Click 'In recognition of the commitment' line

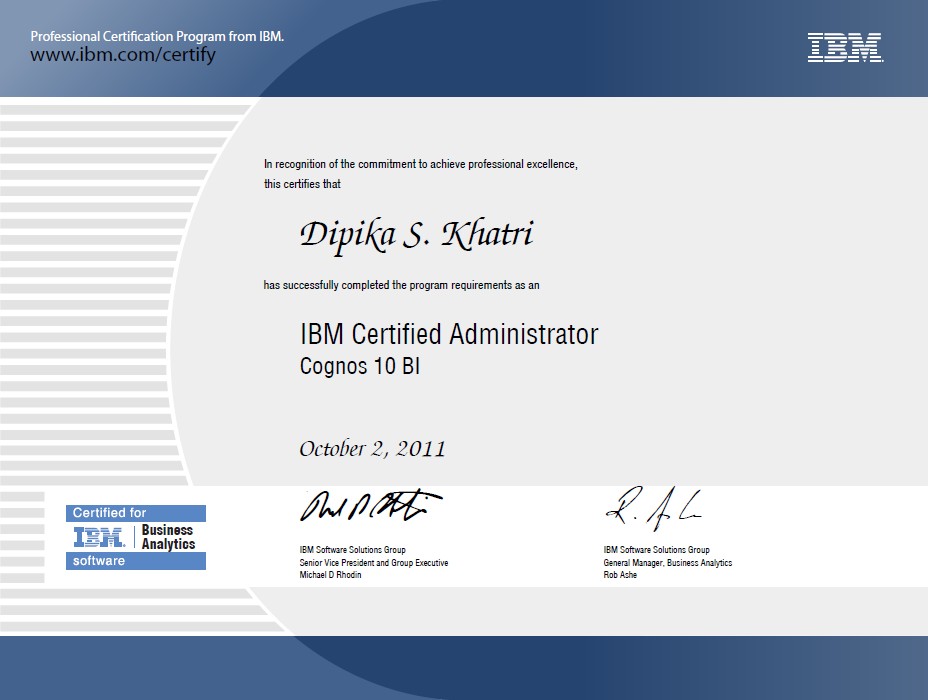[x=421, y=164]
